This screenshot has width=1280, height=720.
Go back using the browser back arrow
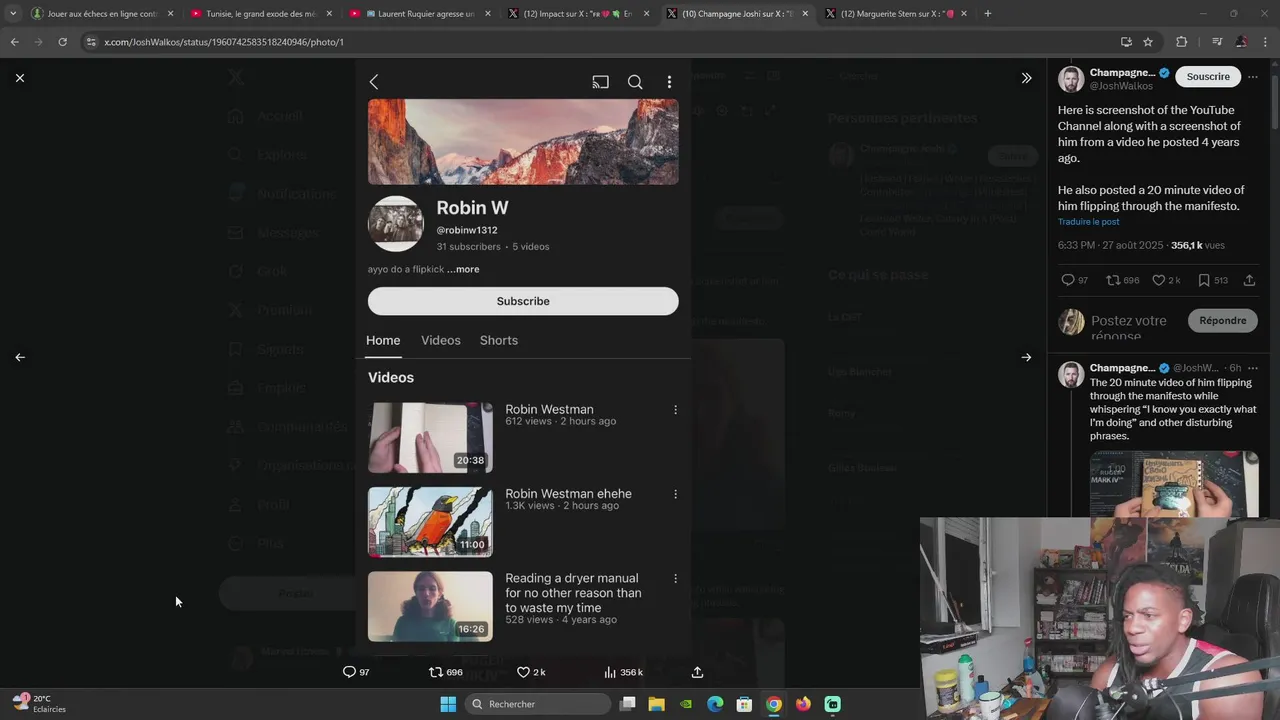(x=14, y=42)
